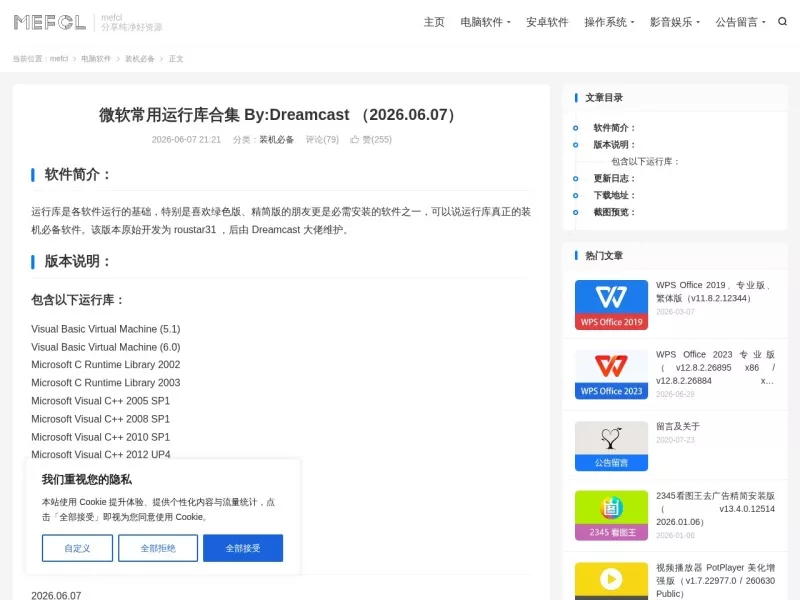Screen dimensions: 800x600
Task: Open the 2345看图王去广告精简安装版 article title
Action: point(715,509)
